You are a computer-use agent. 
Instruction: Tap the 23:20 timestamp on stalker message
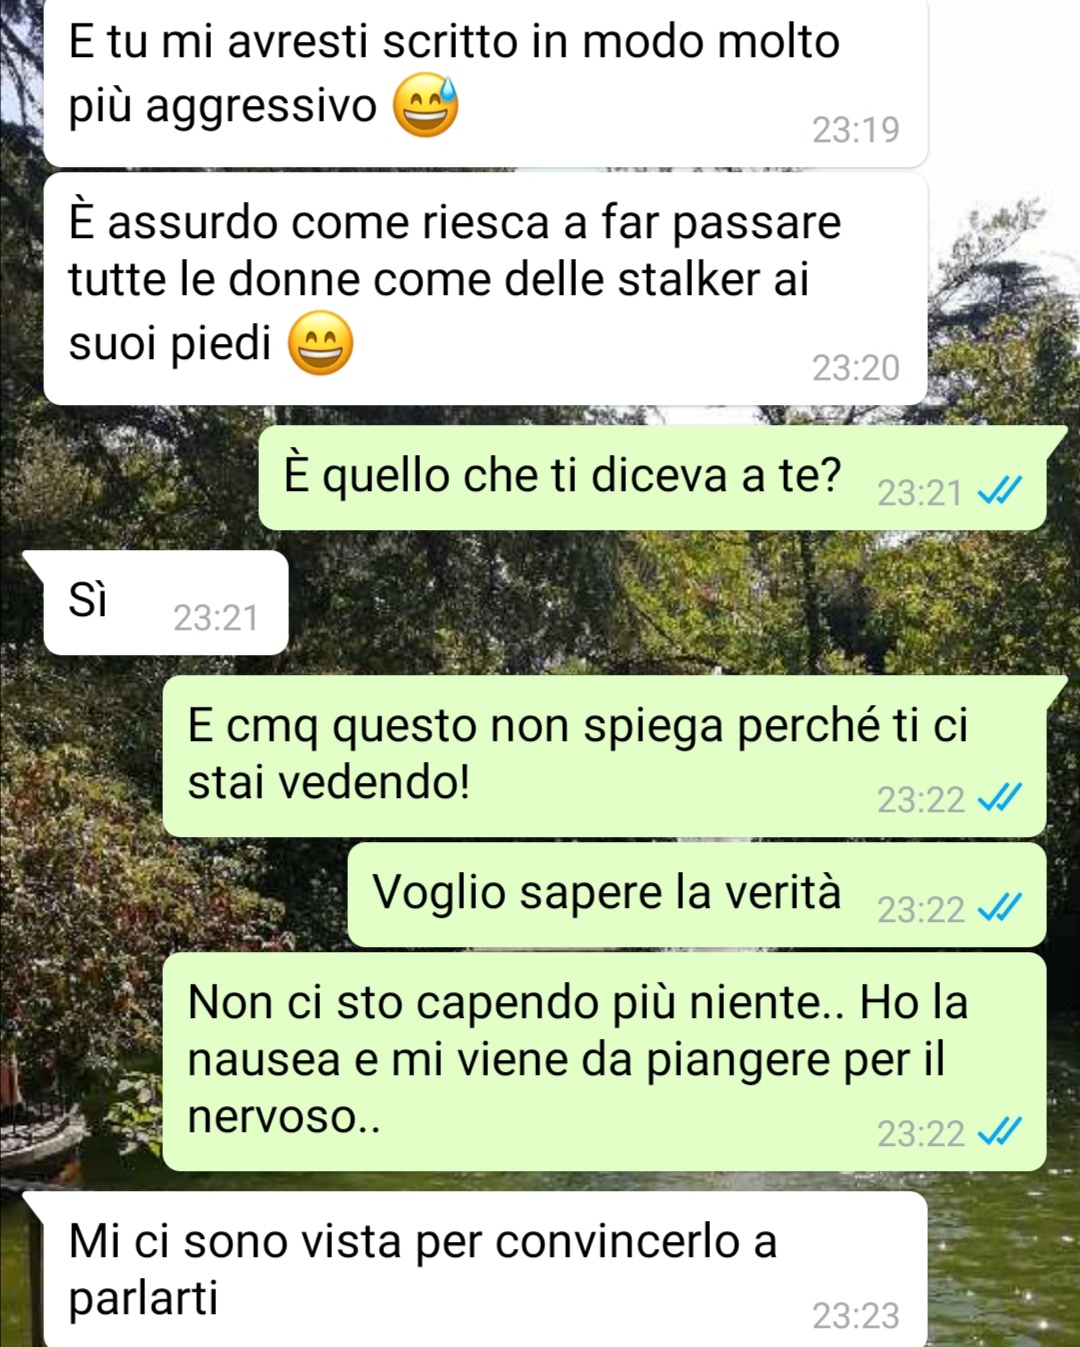pyautogui.click(x=856, y=368)
